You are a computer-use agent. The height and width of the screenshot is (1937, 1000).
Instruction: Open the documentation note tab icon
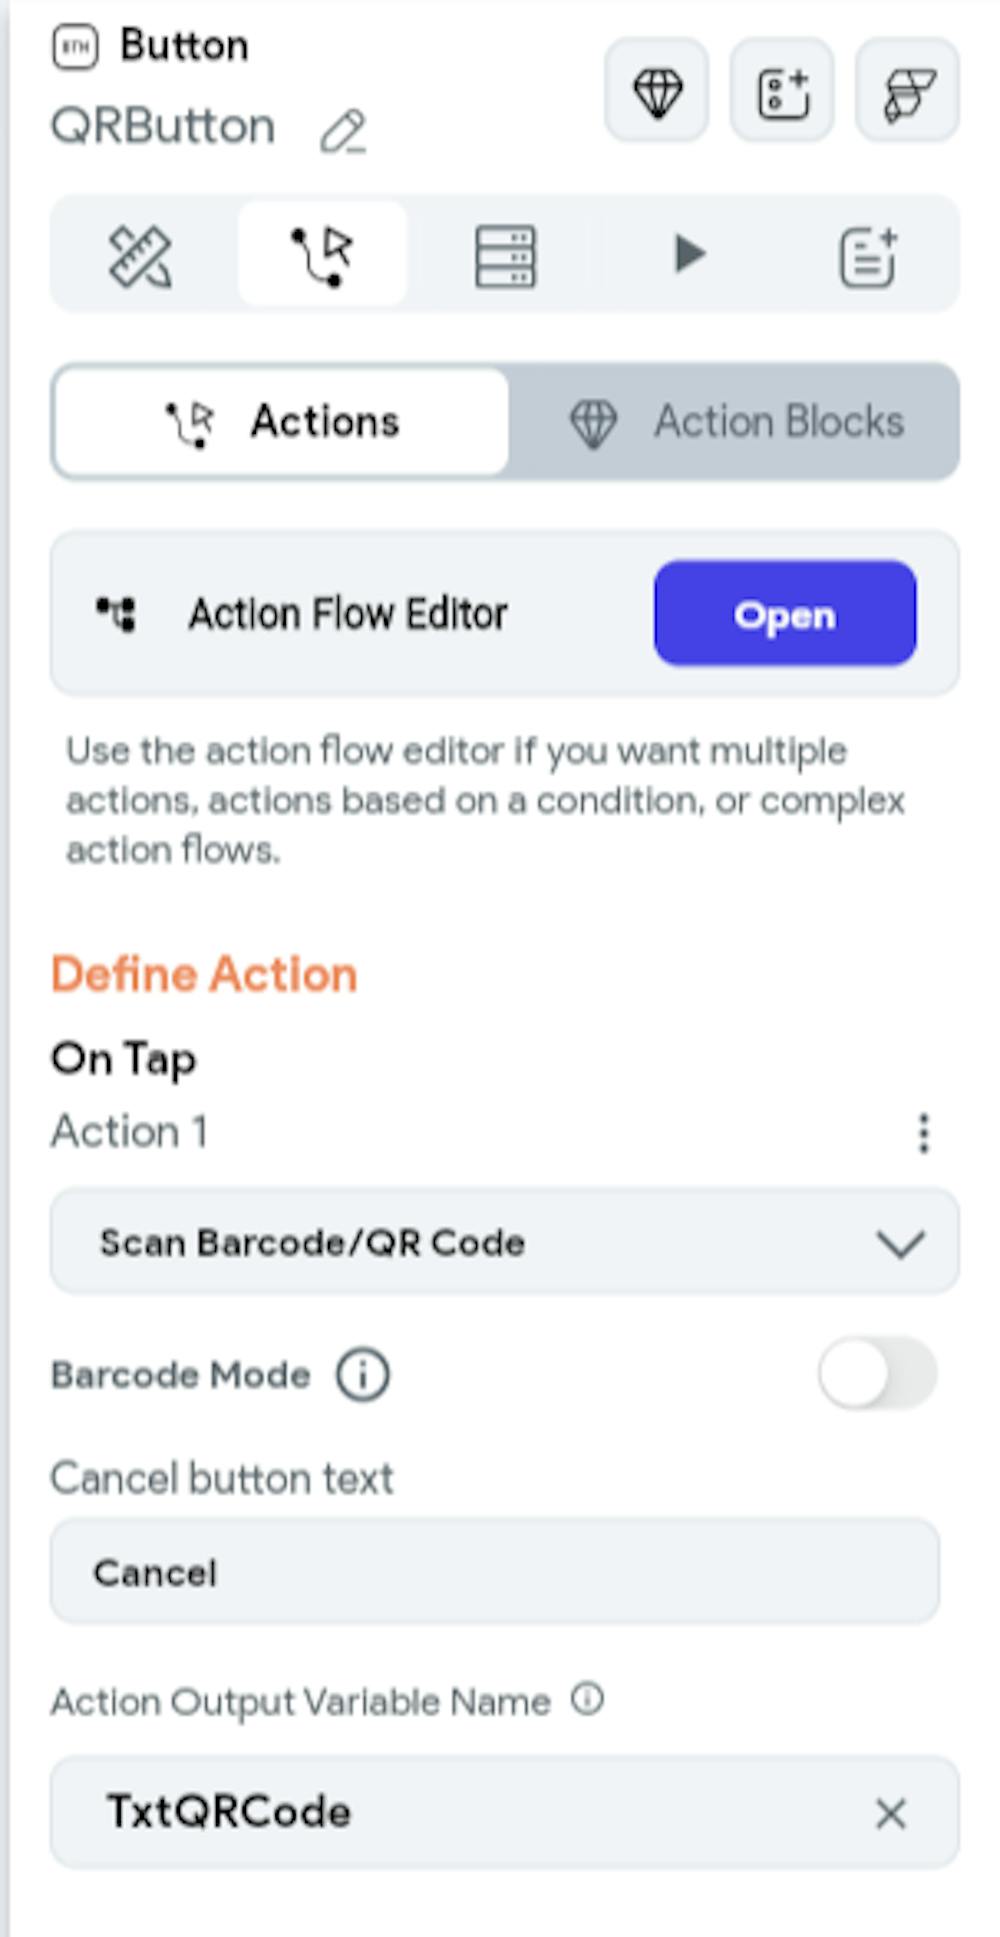tap(867, 256)
